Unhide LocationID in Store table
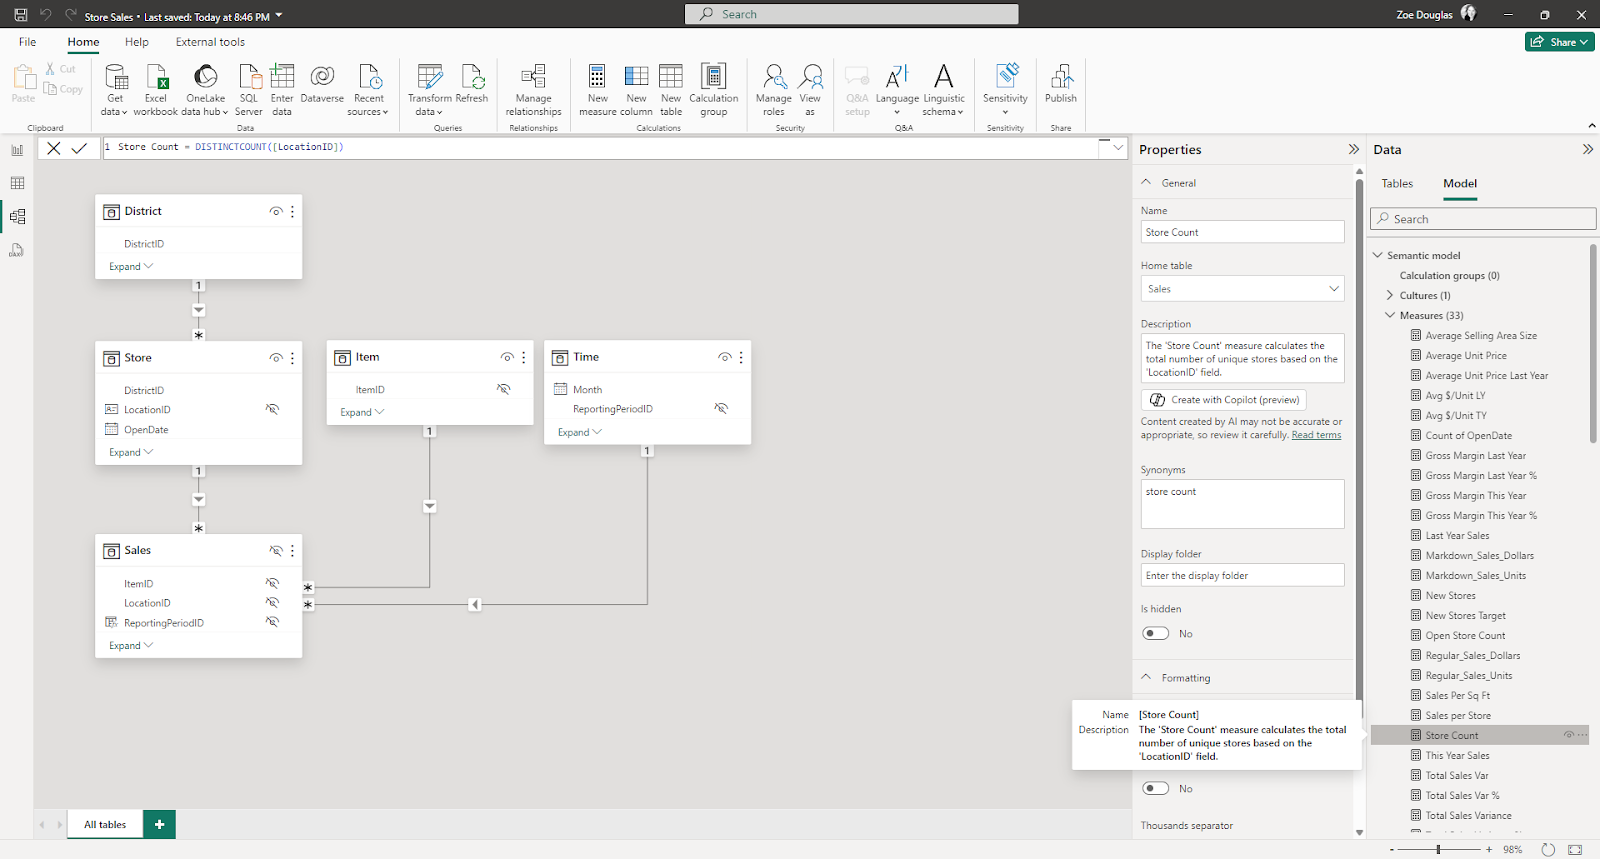 tap(272, 409)
